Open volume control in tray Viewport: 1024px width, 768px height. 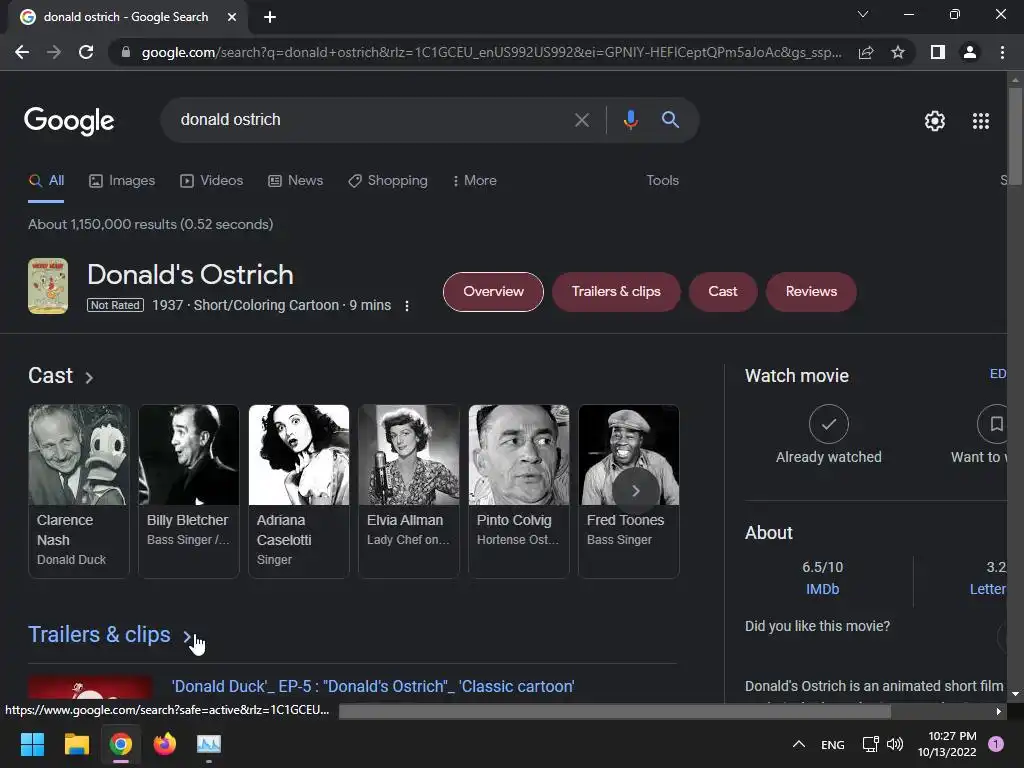click(895, 744)
